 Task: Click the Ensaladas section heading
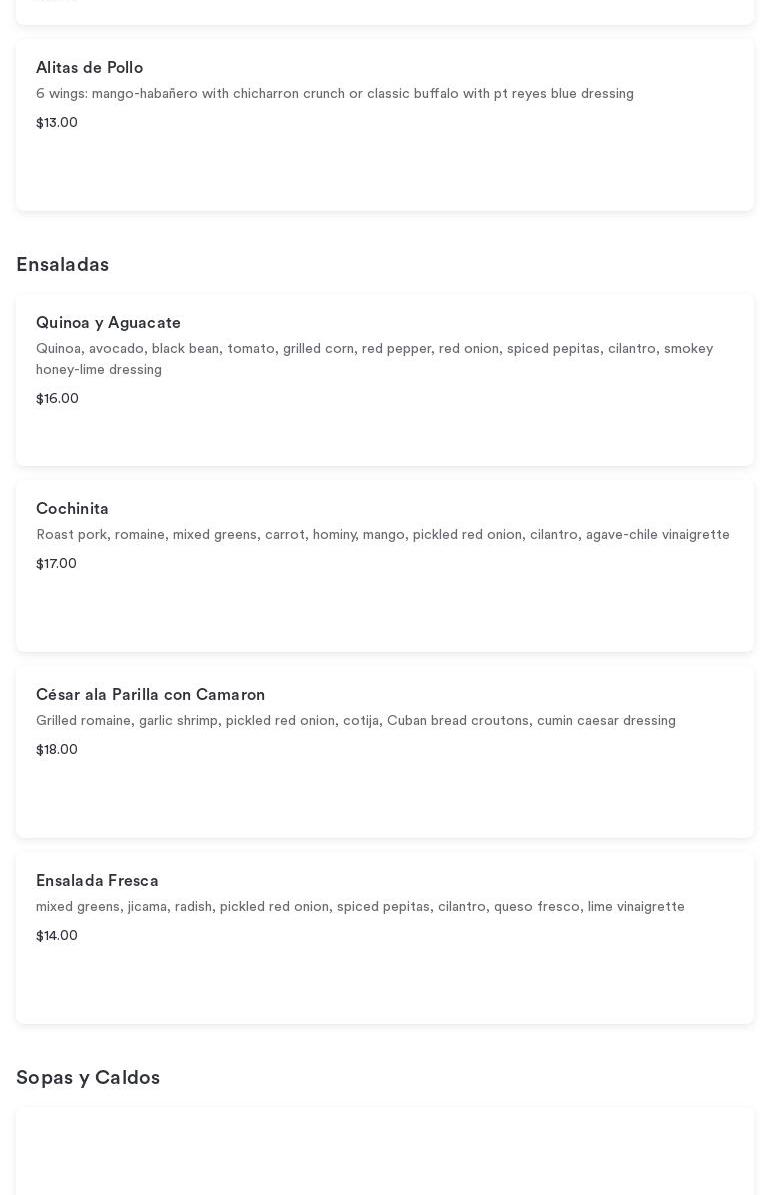point(62,265)
